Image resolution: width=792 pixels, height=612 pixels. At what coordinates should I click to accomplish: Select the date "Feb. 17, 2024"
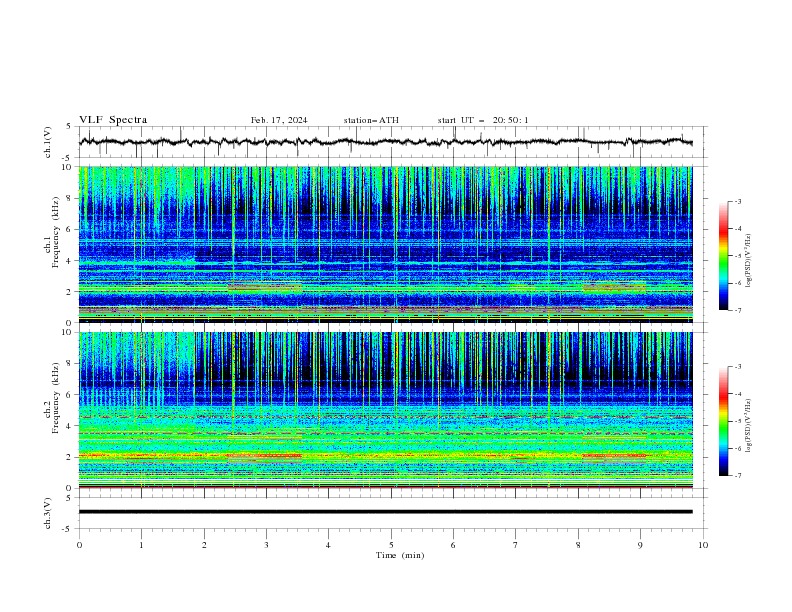point(279,120)
